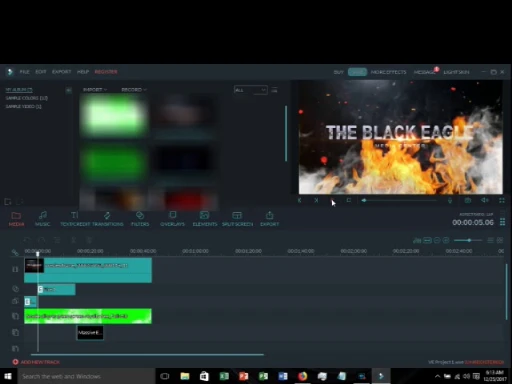The height and width of the screenshot is (384, 512).
Task: Open the Split Screen panel
Action: pos(237,219)
